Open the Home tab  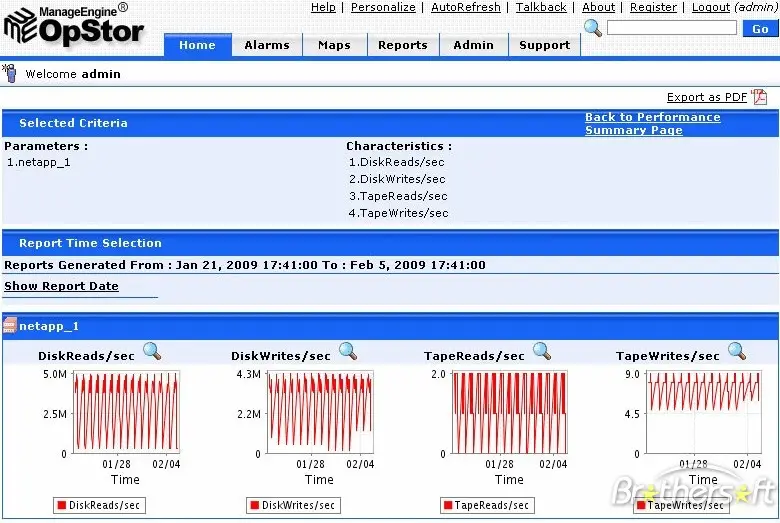click(197, 45)
